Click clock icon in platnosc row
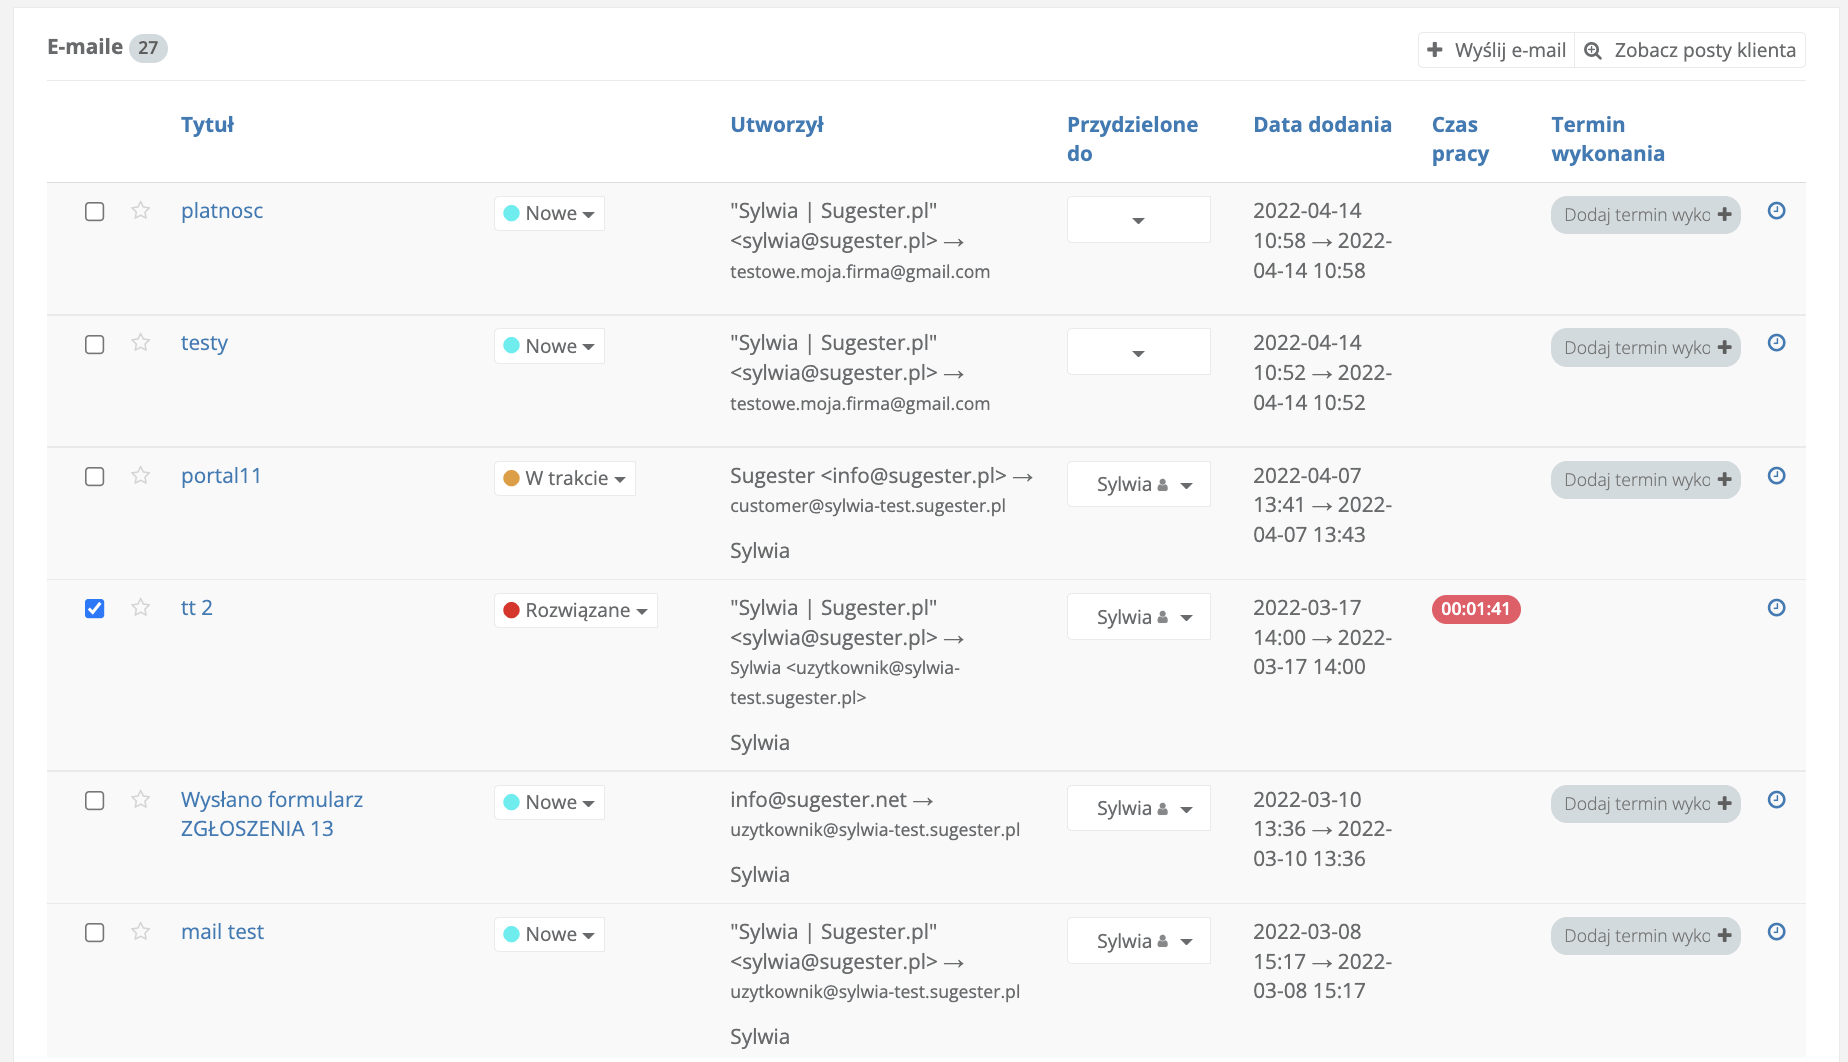 pos(1776,211)
